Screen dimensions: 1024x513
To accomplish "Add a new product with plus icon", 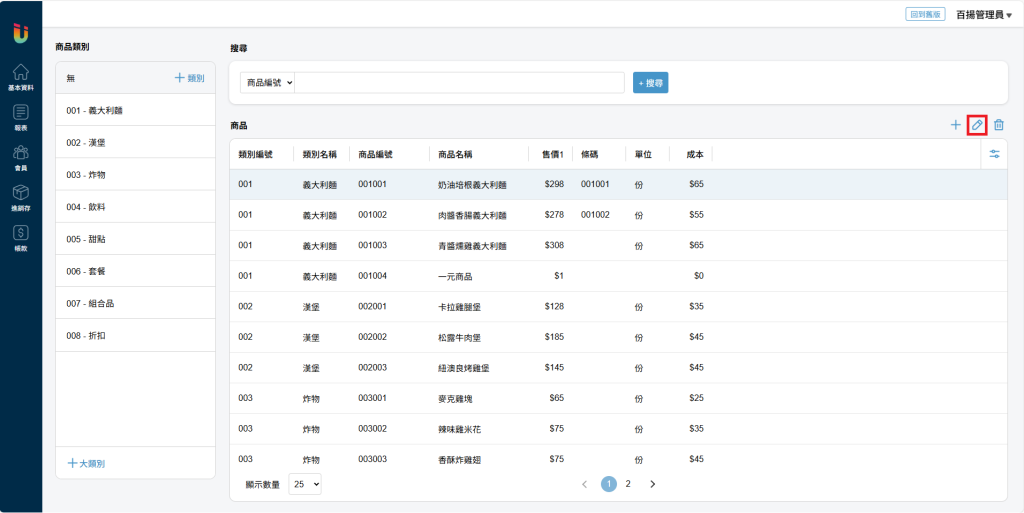I will click(x=955, y=125).
